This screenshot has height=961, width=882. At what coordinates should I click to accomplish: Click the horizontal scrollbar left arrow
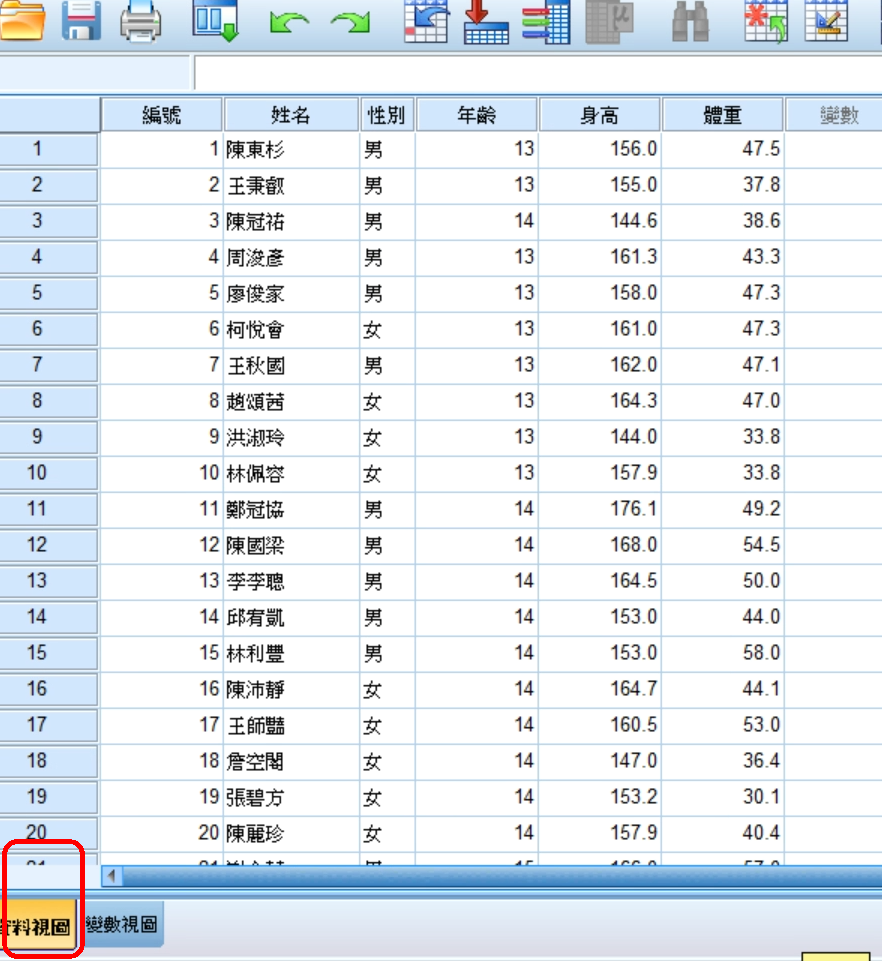(x=112, y=876)
